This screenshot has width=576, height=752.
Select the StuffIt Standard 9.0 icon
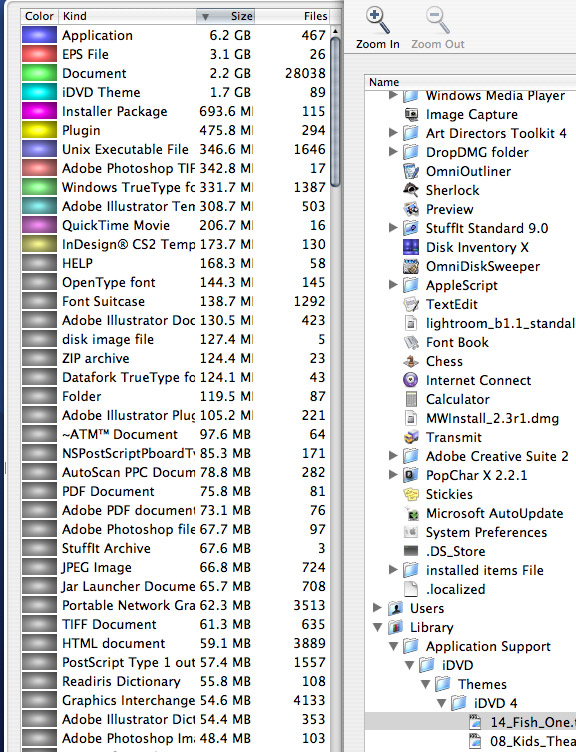click(411, 228)
